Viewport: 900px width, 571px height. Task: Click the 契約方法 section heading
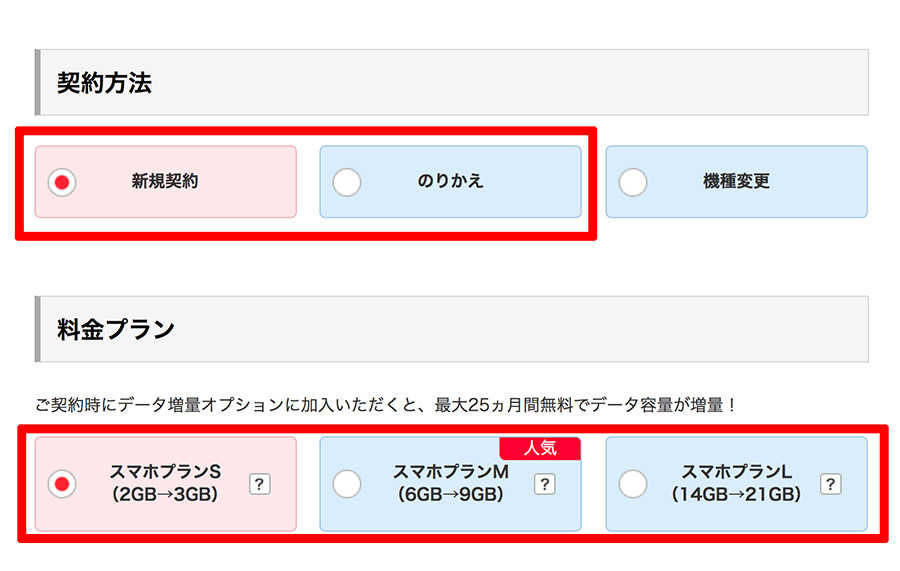(104, 83)
